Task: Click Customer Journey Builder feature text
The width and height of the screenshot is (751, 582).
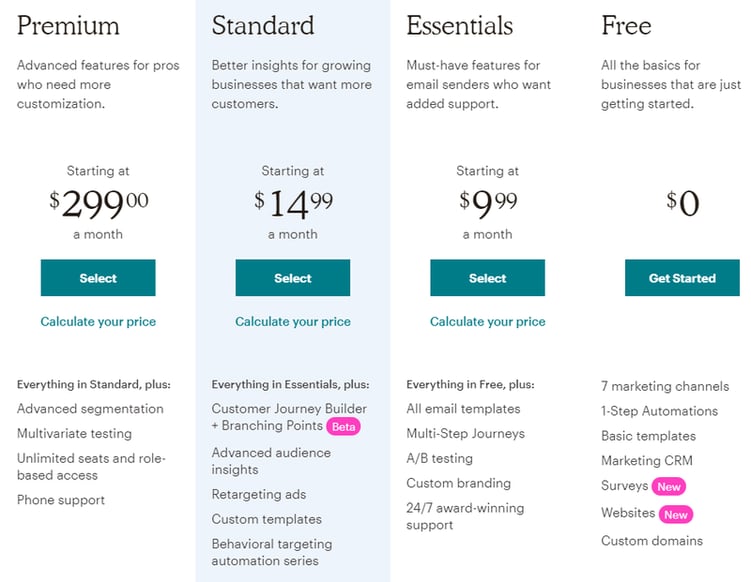Action: tap(289, 409)
